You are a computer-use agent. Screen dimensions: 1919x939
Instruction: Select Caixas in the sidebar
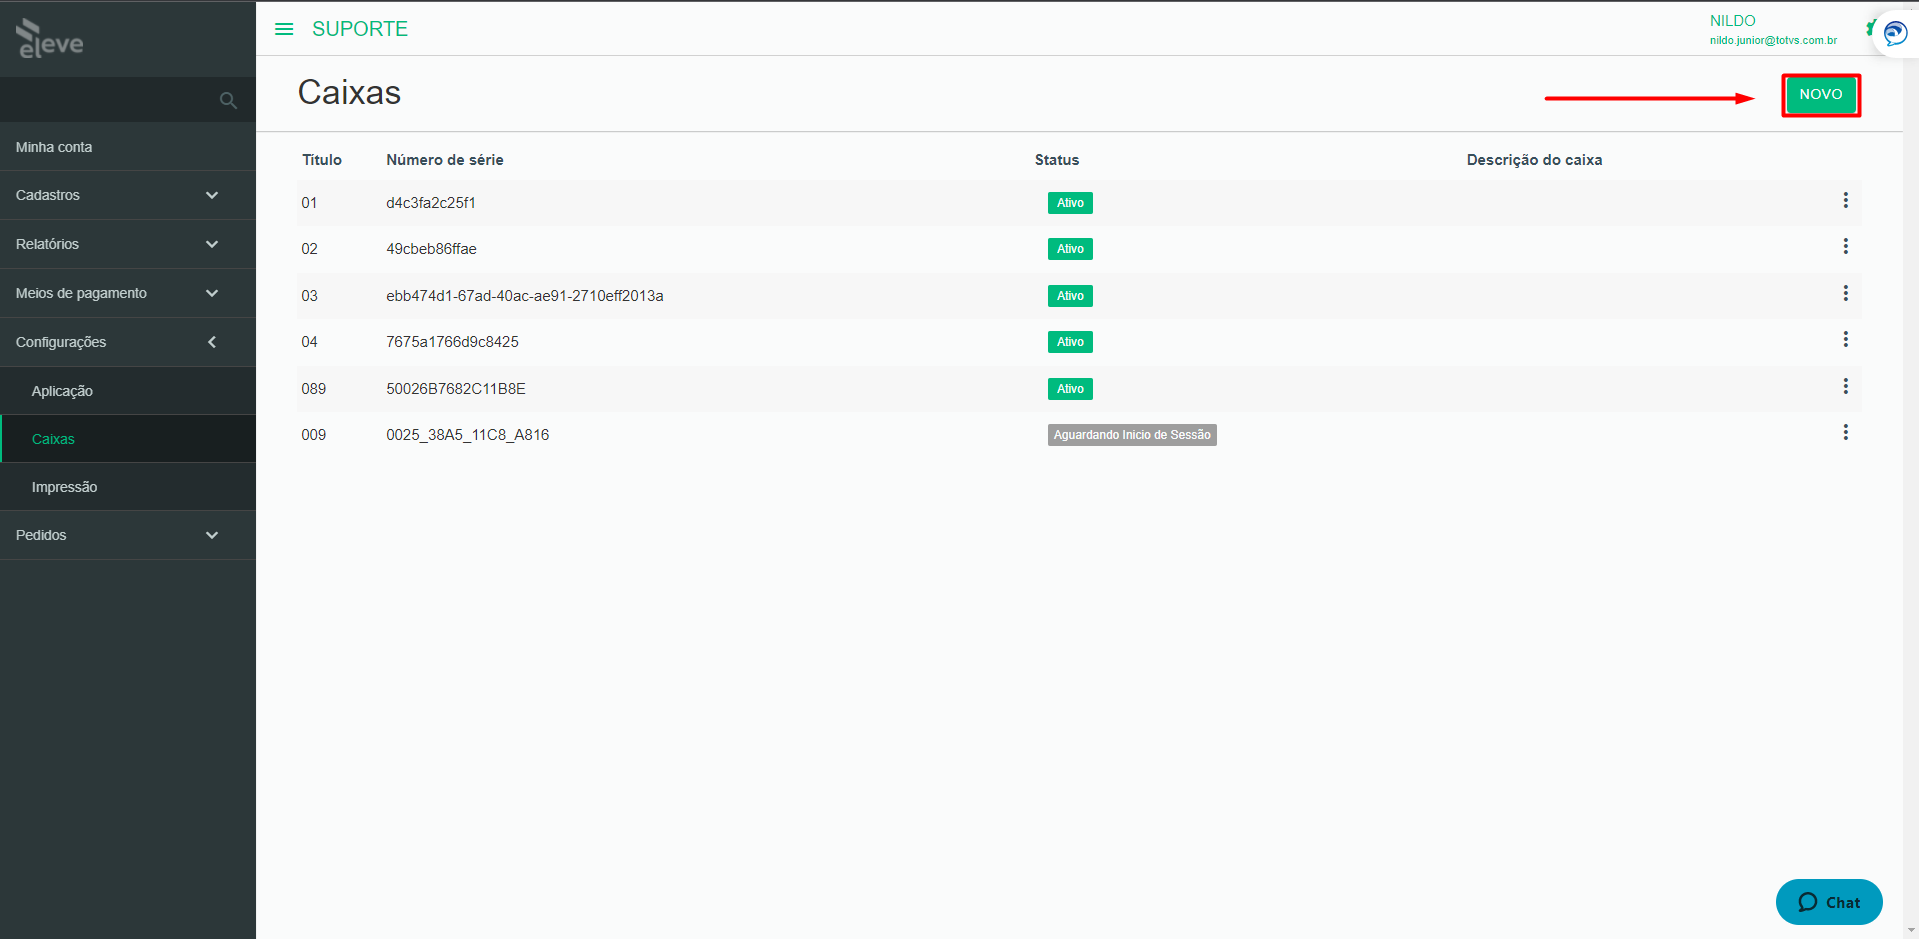128,439
